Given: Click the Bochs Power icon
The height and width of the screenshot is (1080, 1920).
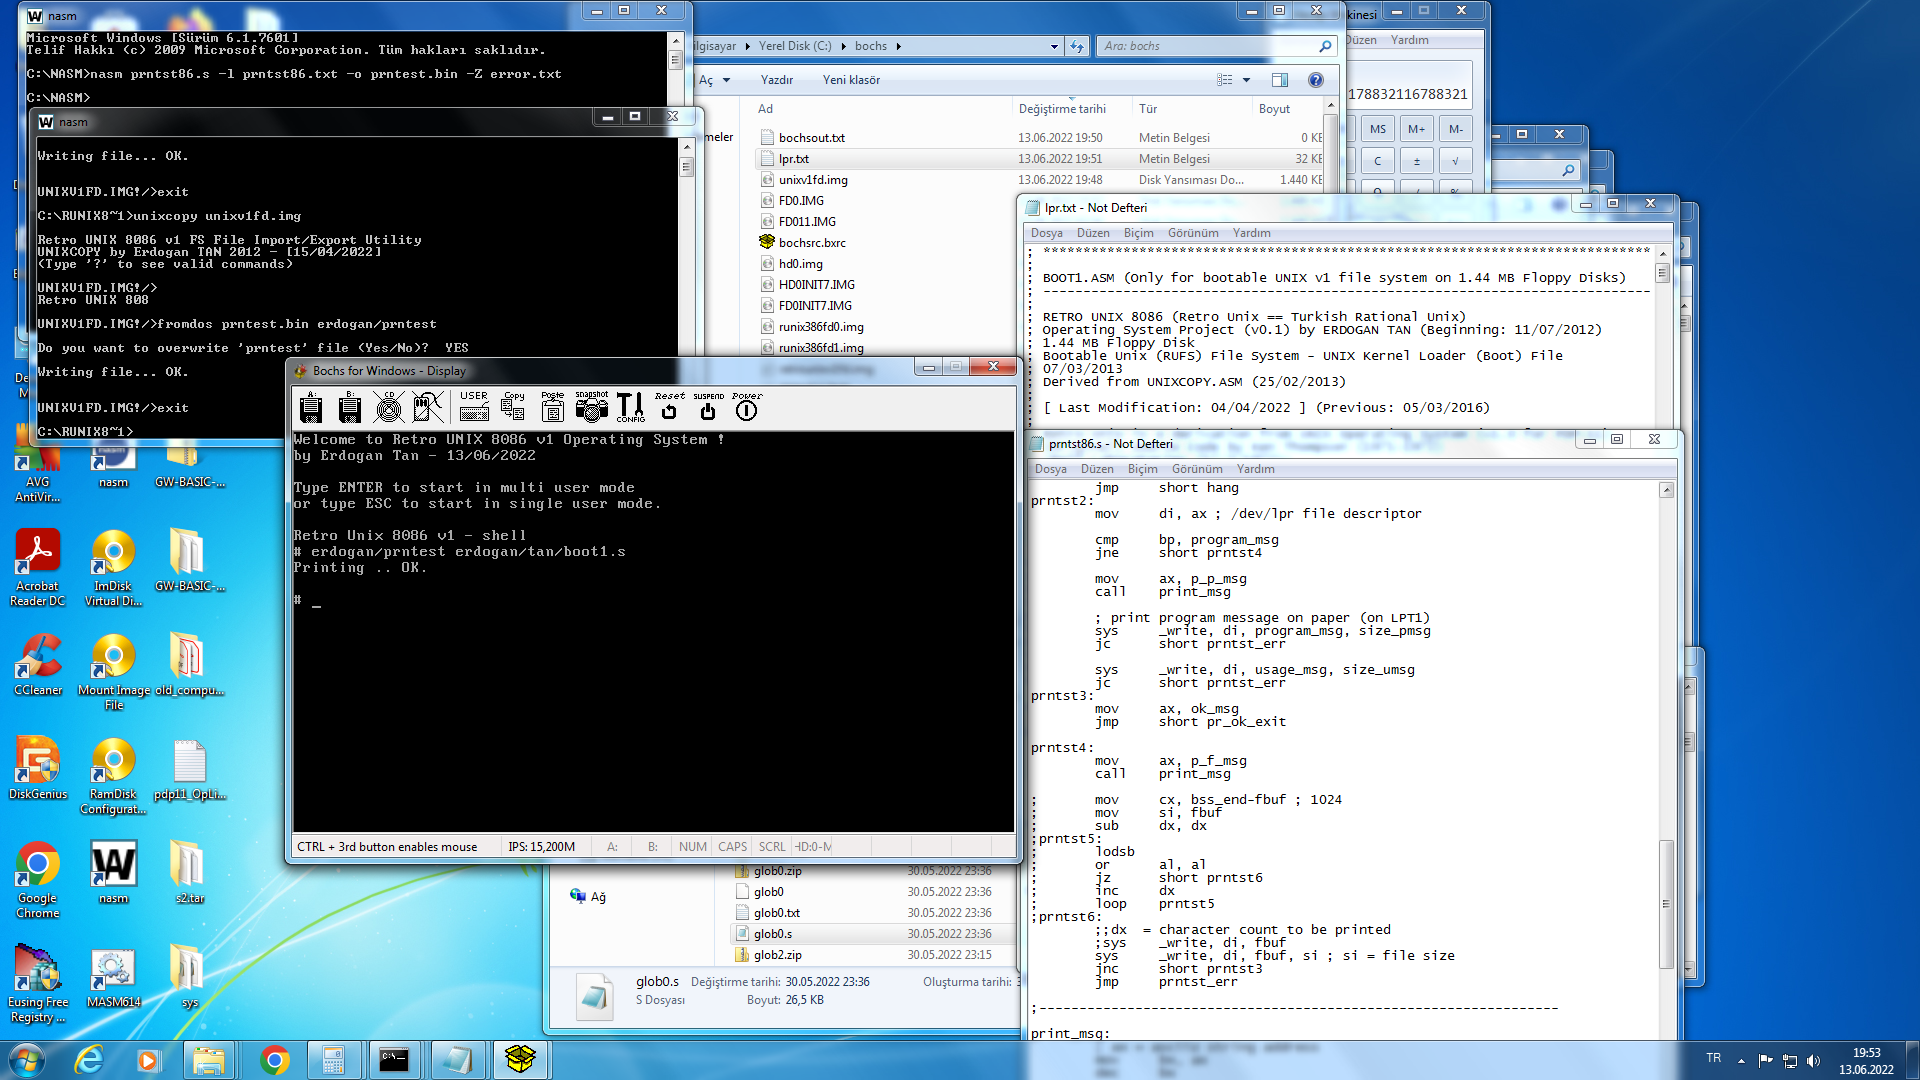Looking at the screenshot, I should coord(746,406).
